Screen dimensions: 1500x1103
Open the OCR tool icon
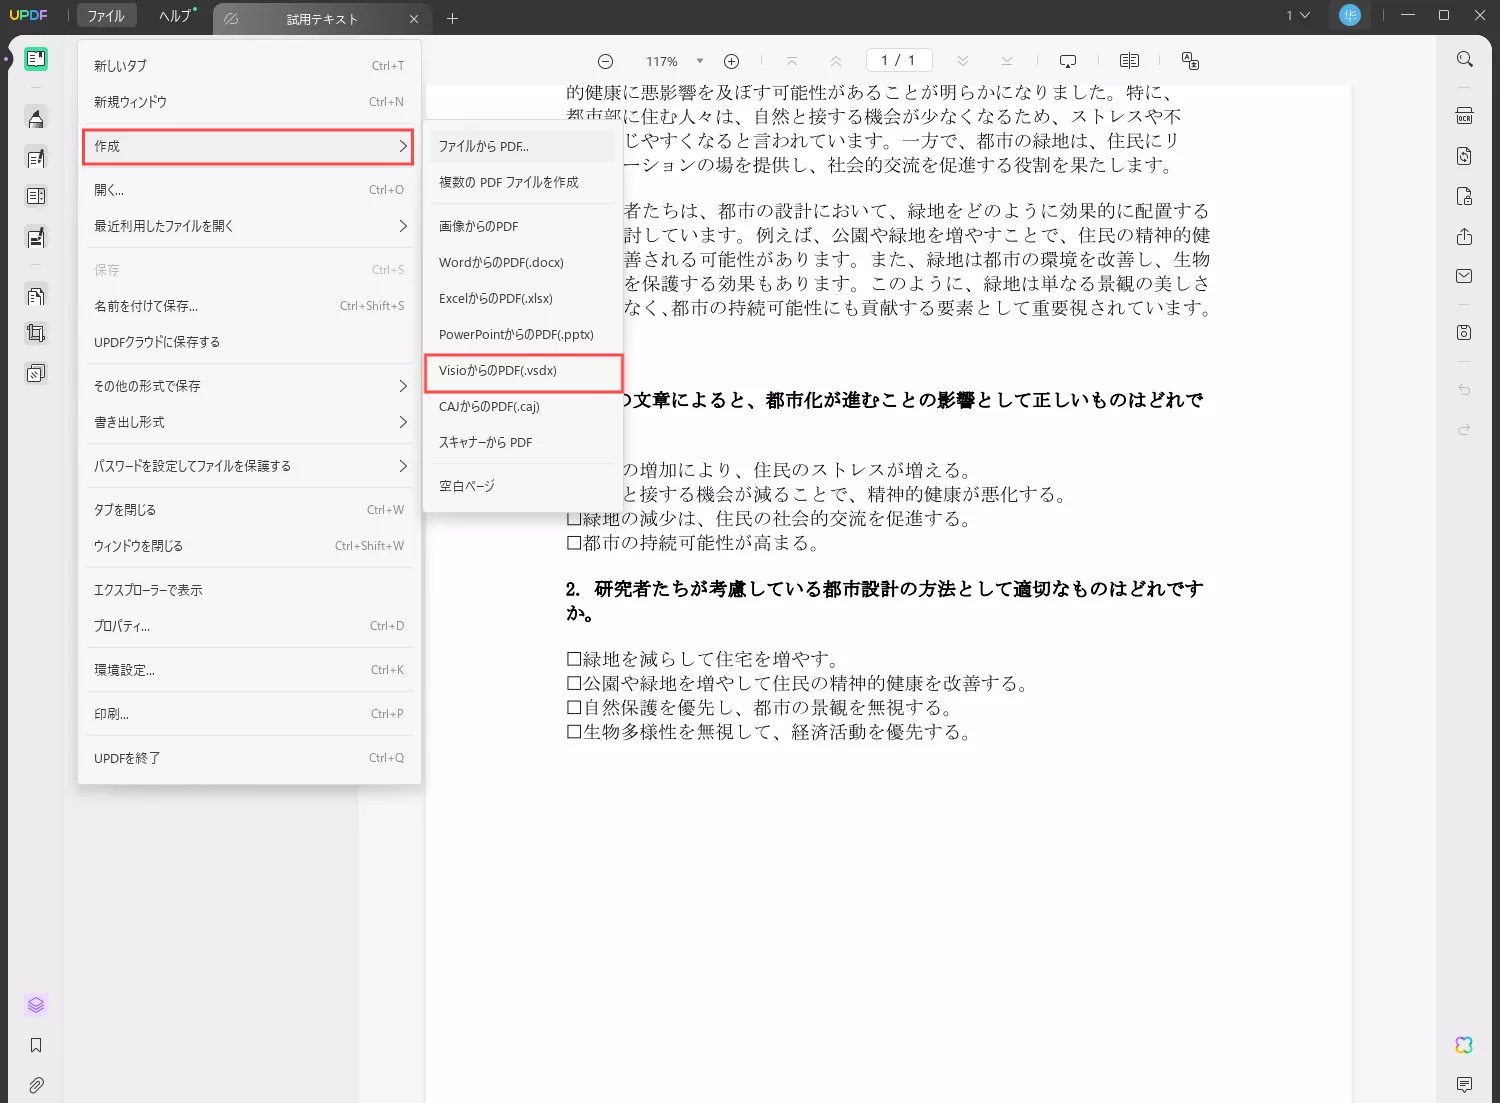point(1465,116)
